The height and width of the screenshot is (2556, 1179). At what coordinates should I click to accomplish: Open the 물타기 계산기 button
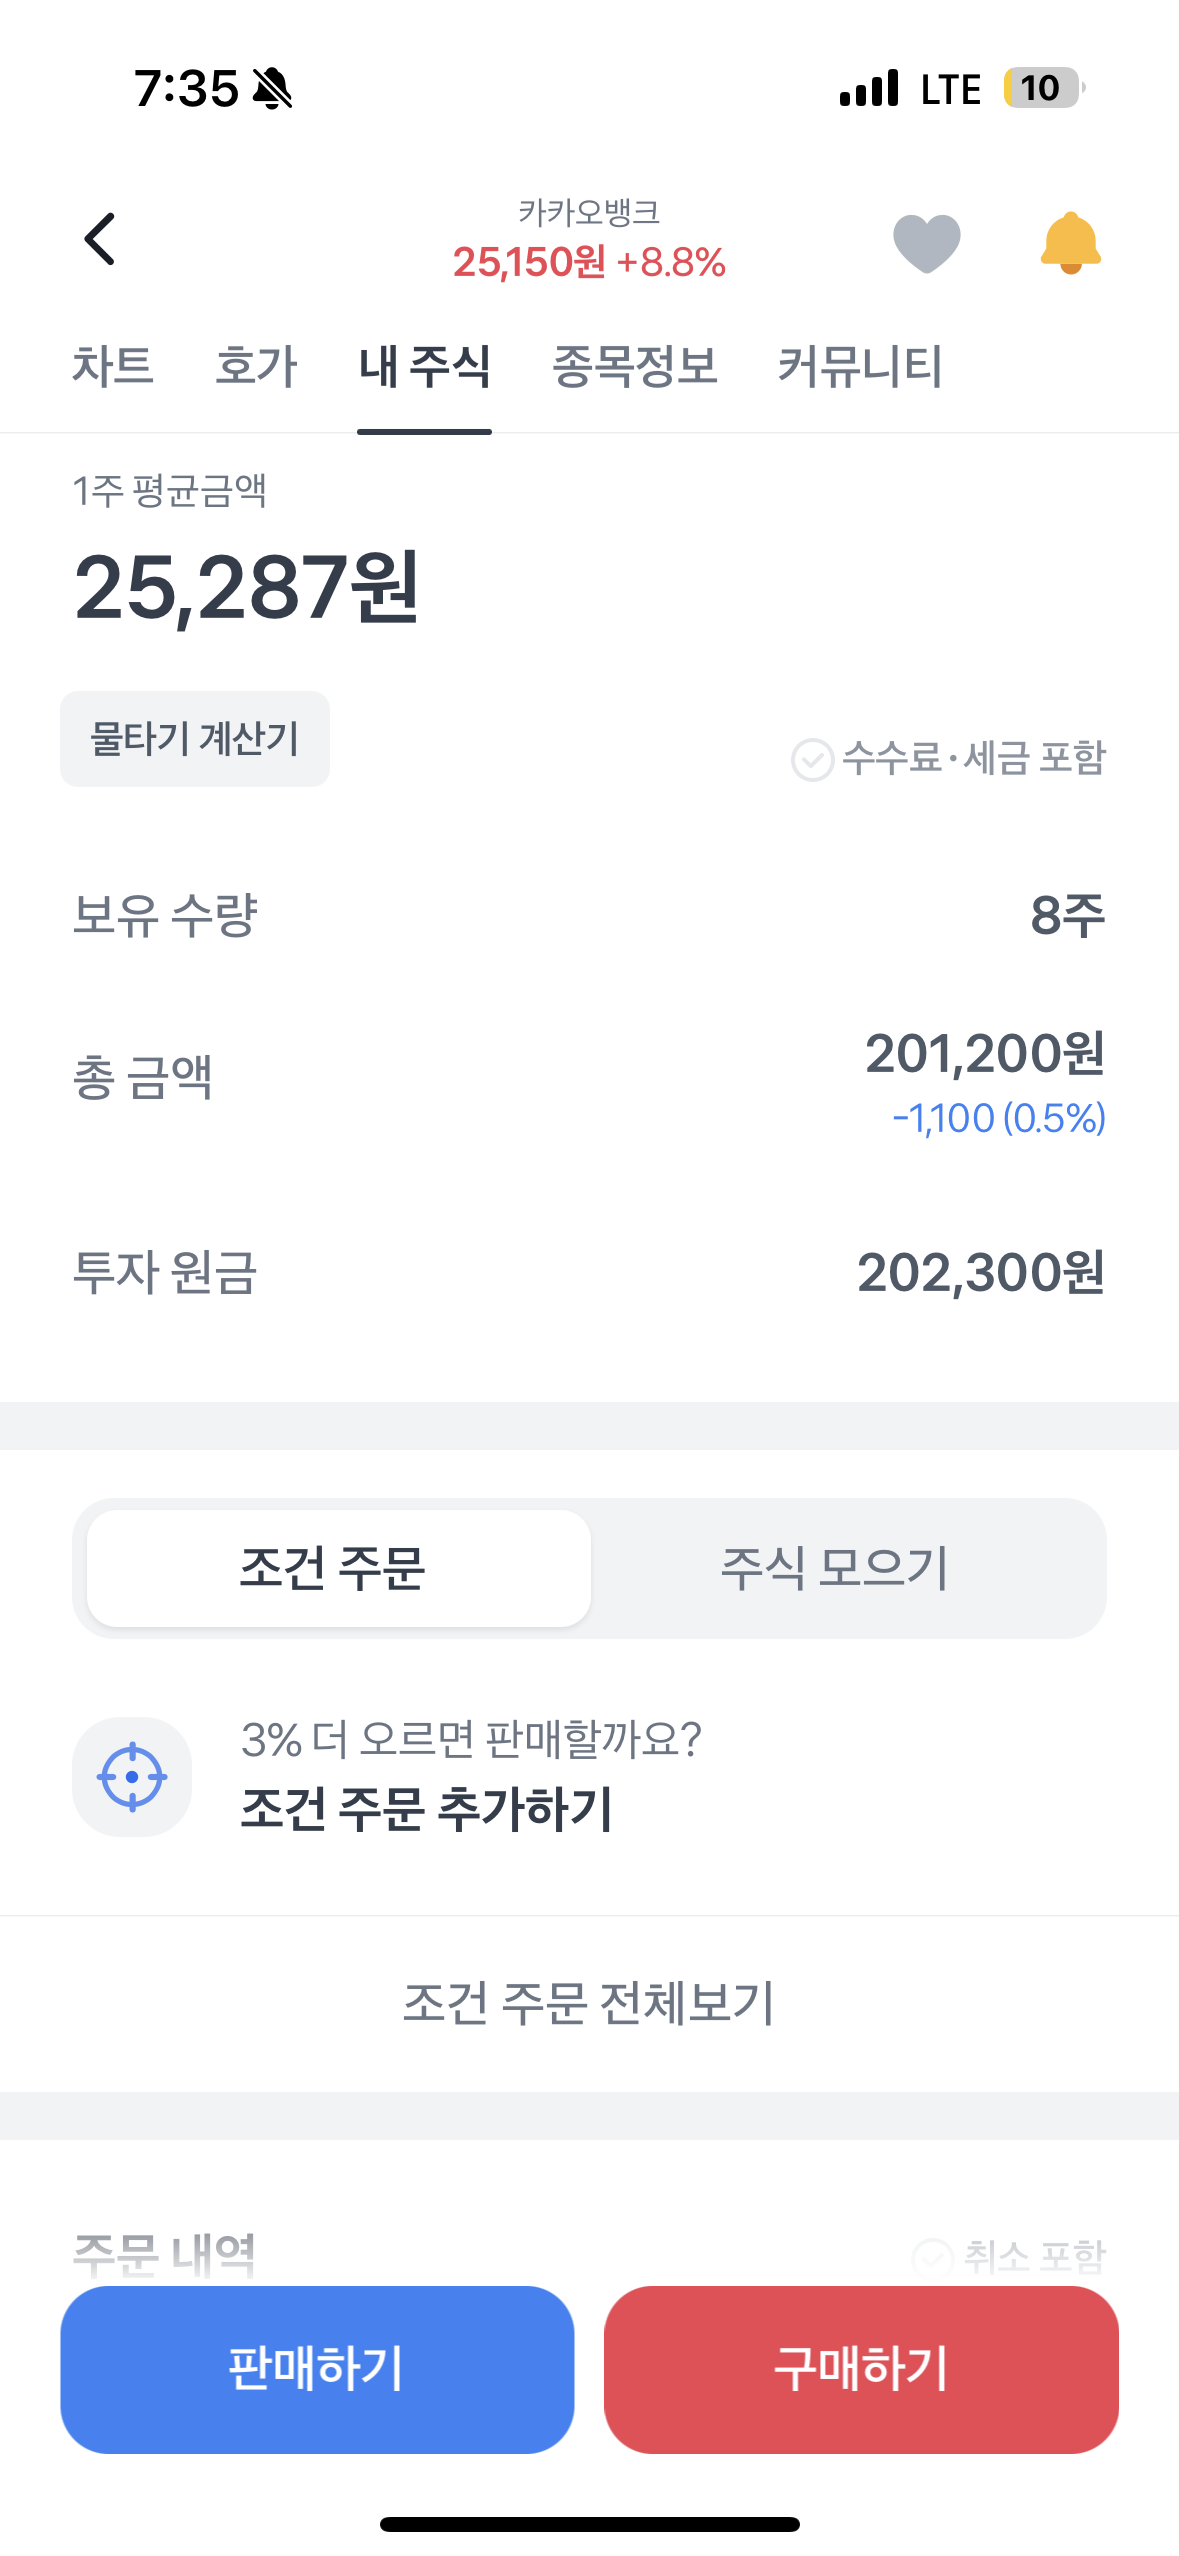click(x=195, y=739)
